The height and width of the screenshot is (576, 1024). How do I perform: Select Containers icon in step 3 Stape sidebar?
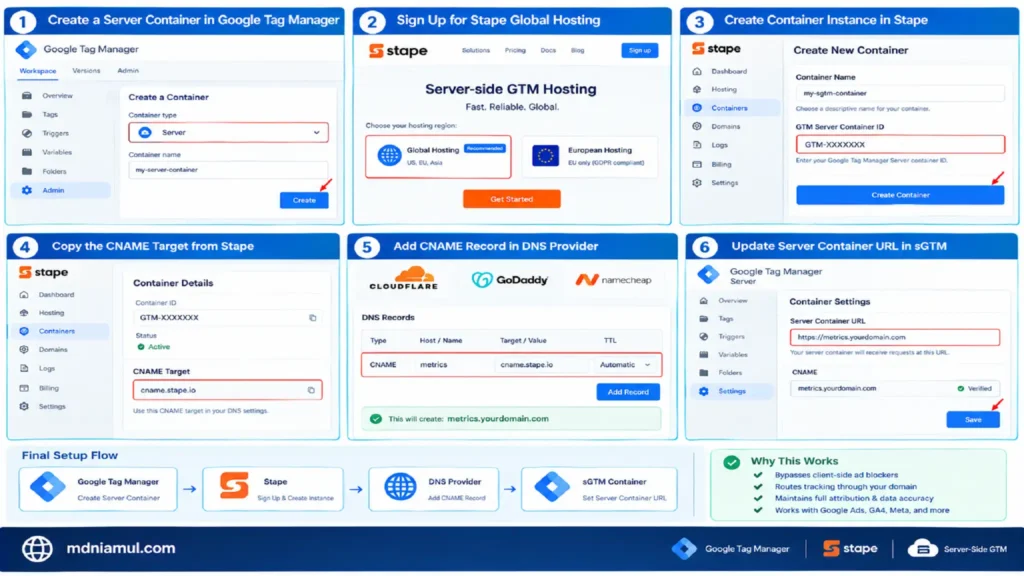click(697, 108)
